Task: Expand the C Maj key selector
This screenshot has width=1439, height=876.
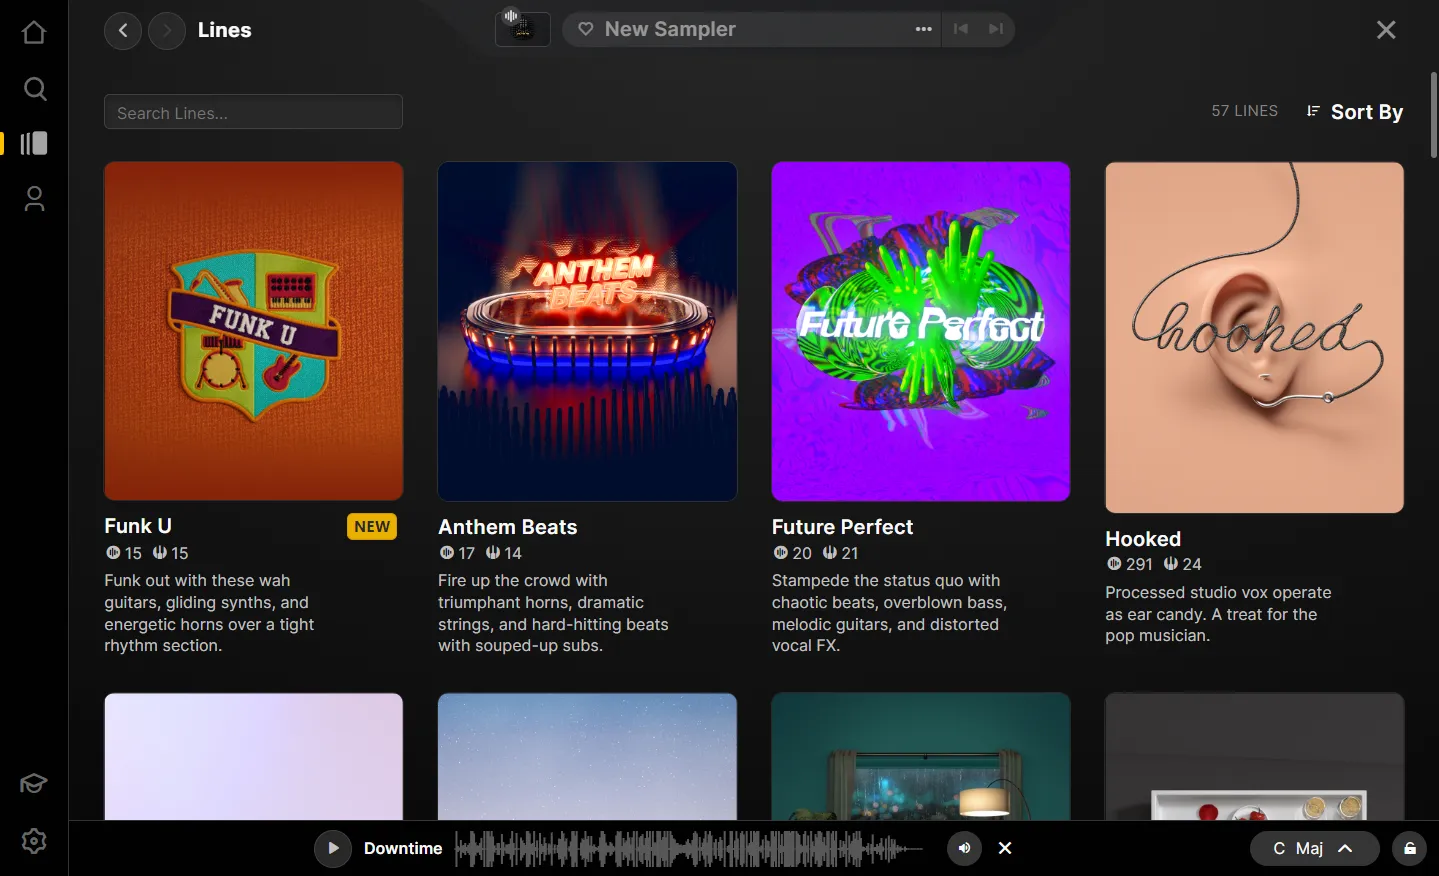Action: coord(1314,848)
